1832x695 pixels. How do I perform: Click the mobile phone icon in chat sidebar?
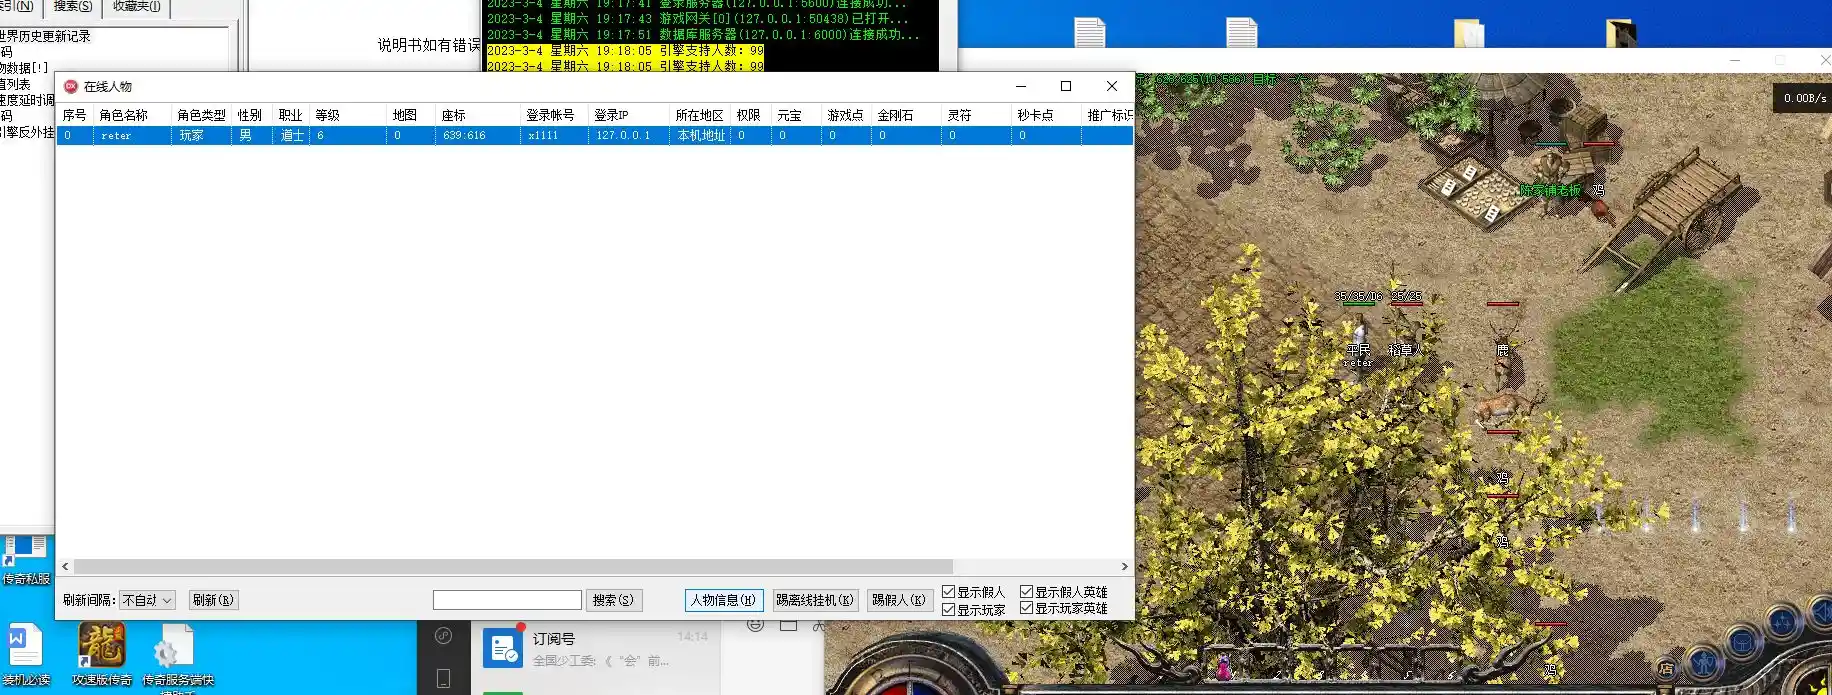click(x=443, y=678)
